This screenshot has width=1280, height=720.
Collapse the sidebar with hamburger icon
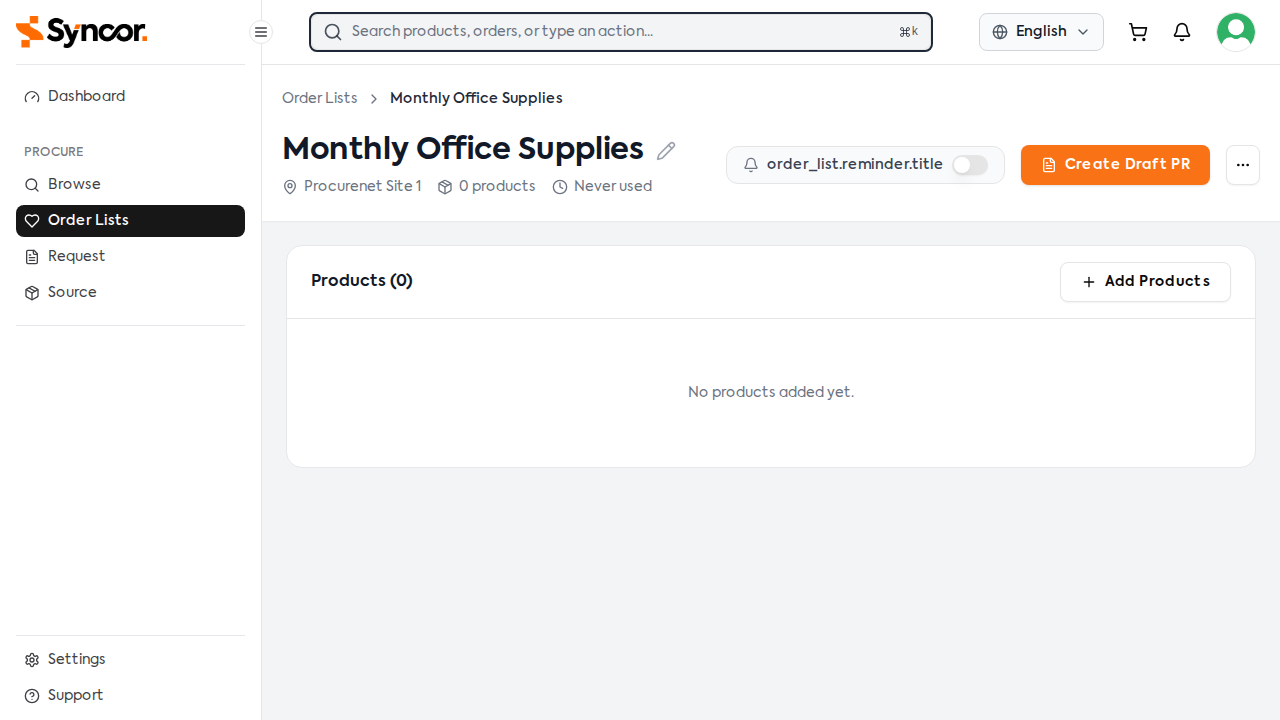pyautogui.click(x=261, y=32)
